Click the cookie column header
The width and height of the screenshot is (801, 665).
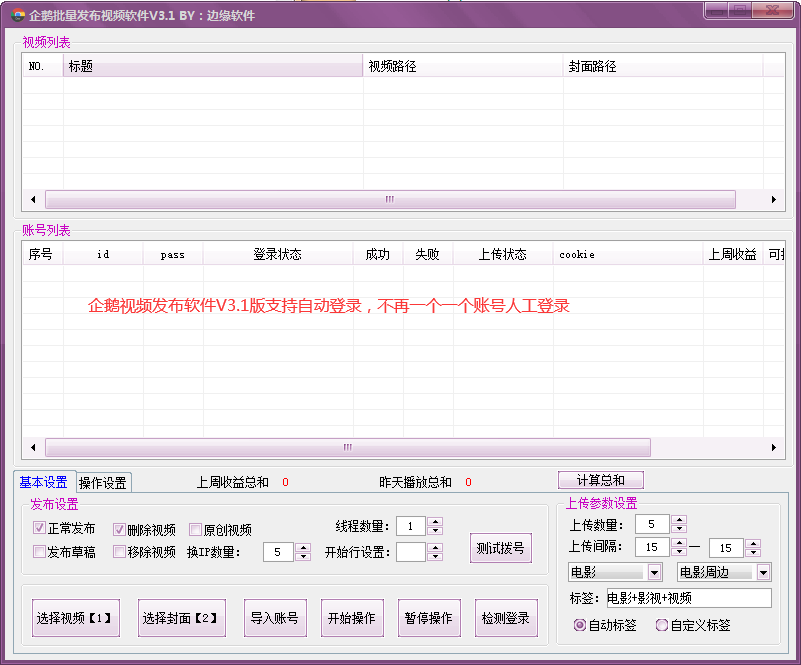pos(628,254)
